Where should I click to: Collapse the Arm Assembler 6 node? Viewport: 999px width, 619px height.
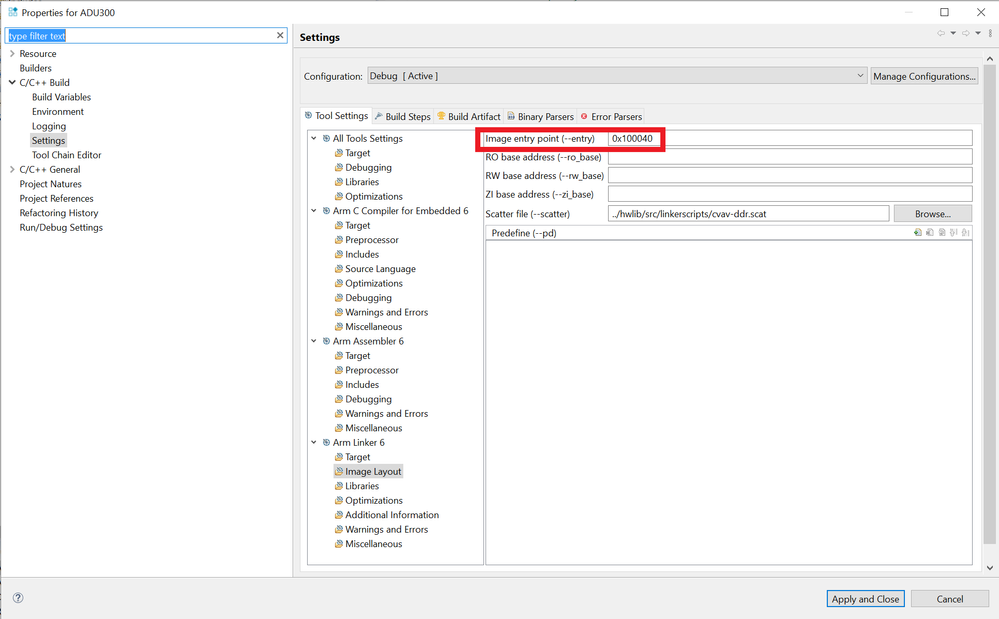313,341
